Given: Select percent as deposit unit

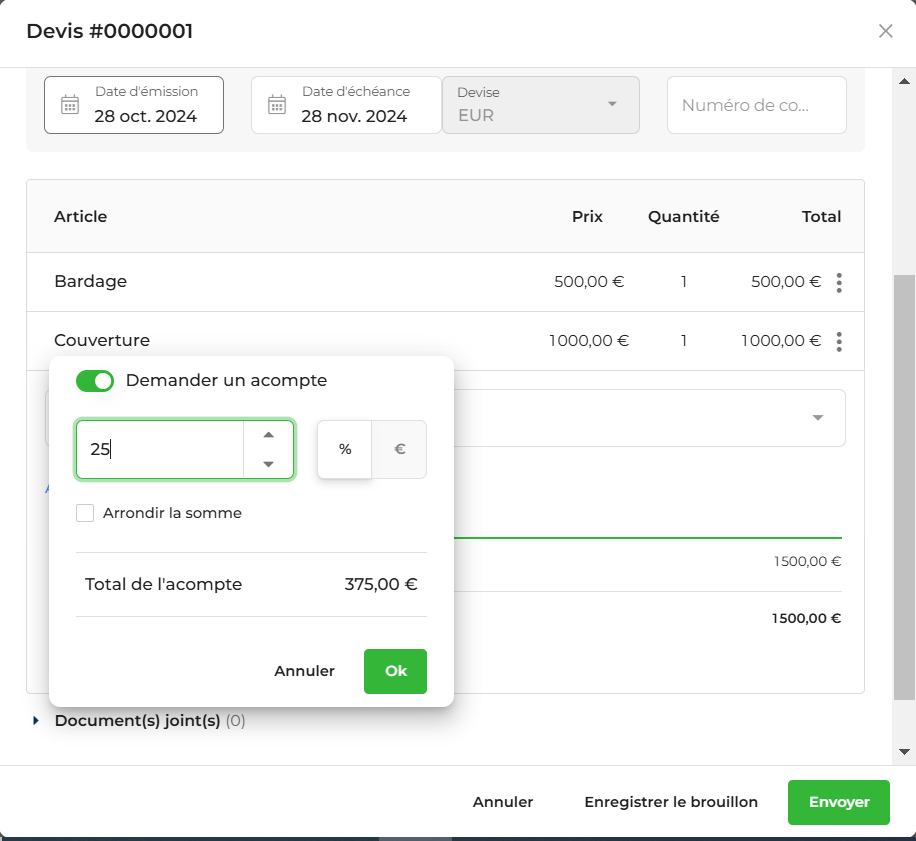Looking at the screenshot, I should click(345, 449).
